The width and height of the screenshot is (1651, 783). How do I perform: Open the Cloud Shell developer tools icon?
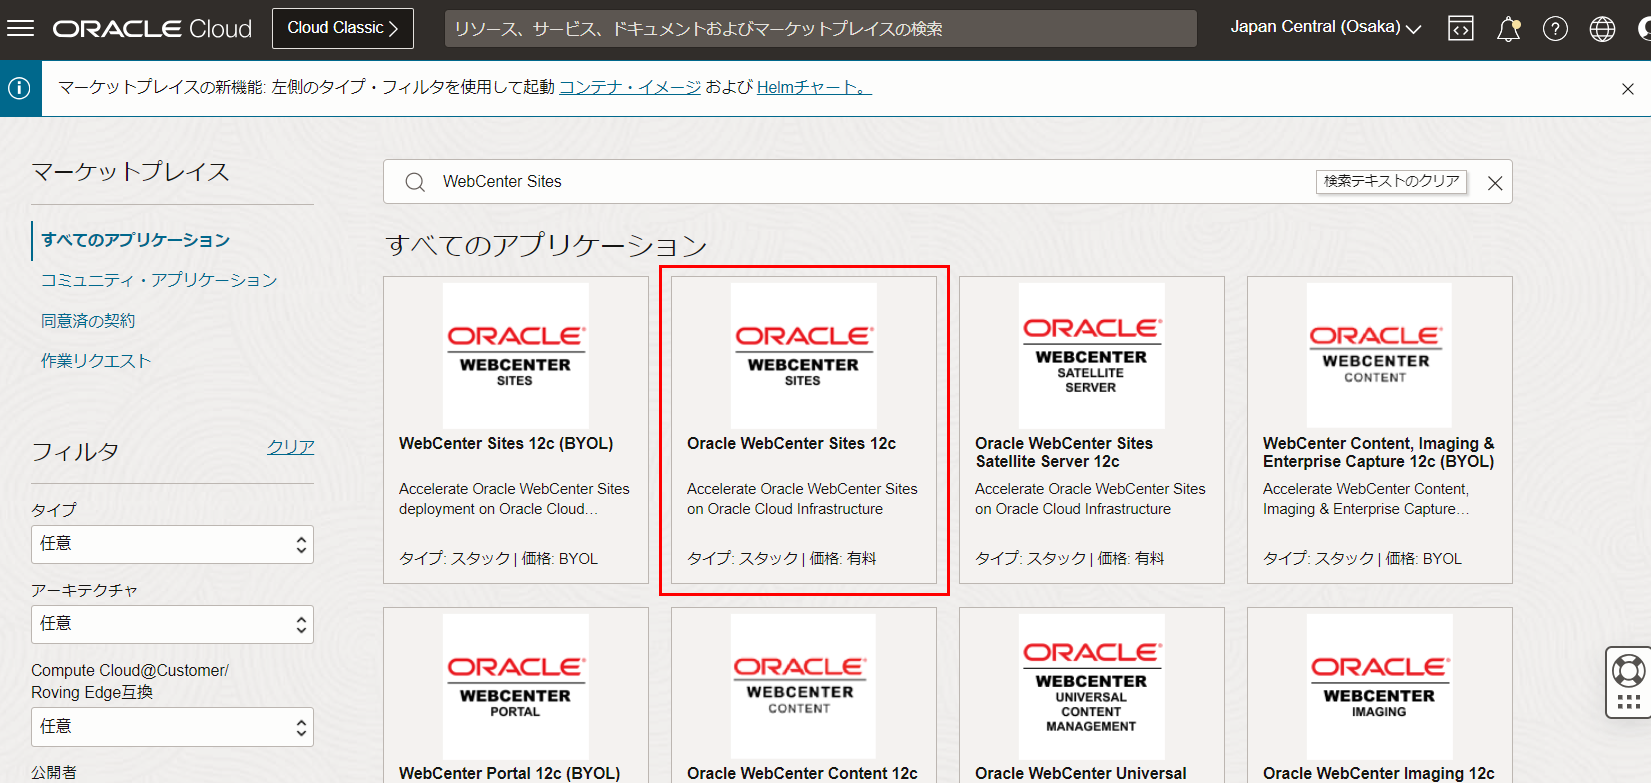tap(1461, 29)
